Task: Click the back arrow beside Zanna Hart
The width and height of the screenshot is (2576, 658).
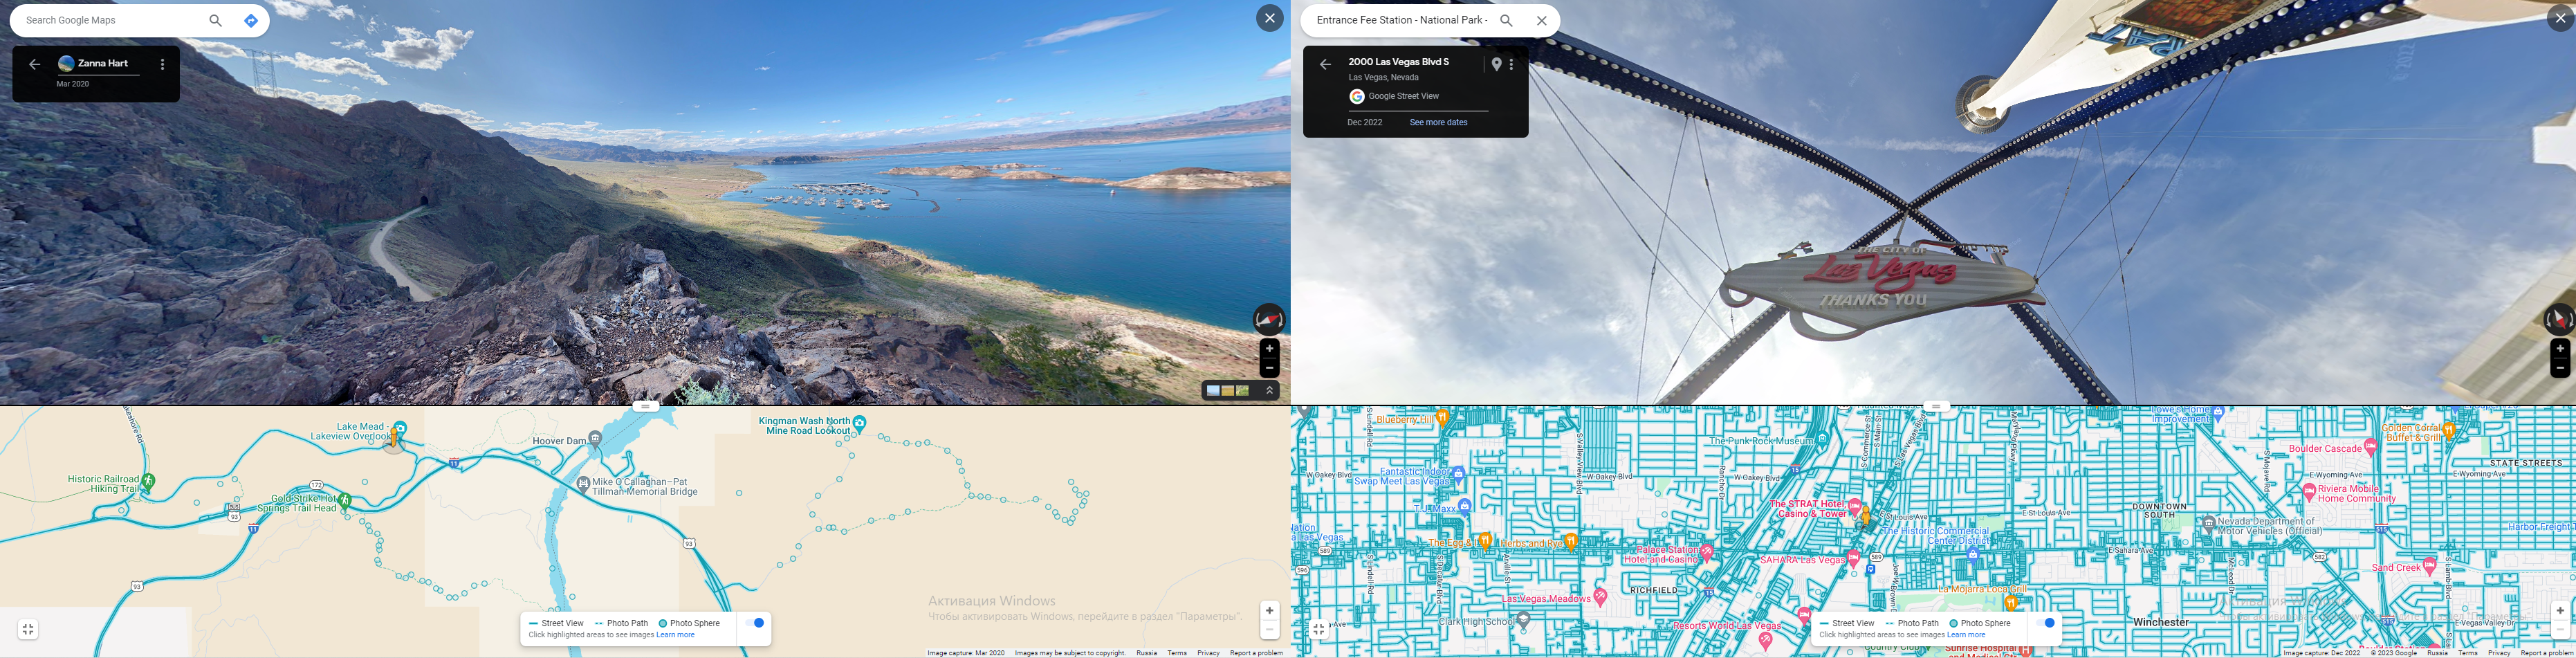Action: tap(35, 64)
